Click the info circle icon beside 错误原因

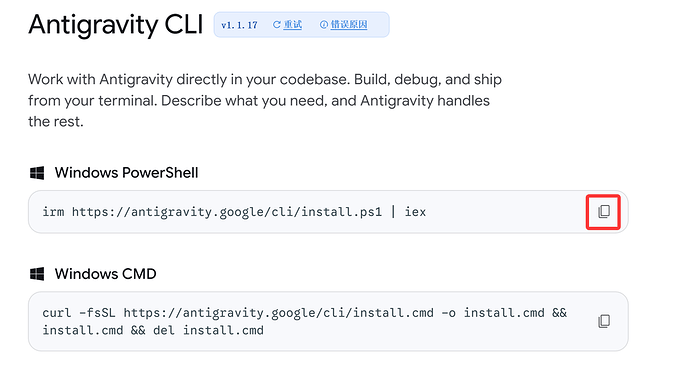(323, 25)
